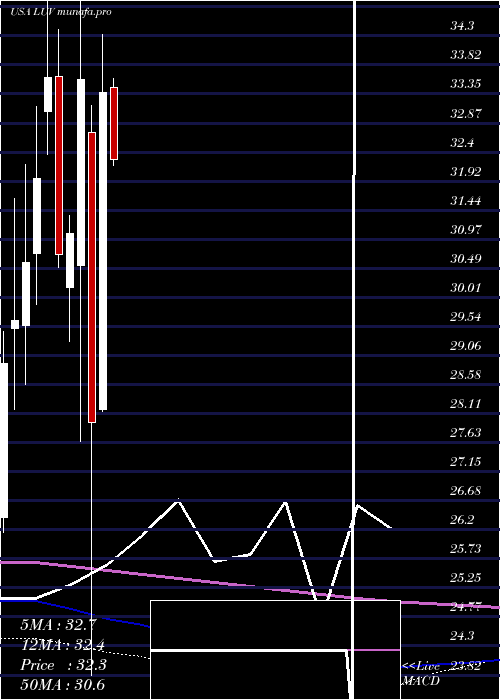Click the last red candlestick body
Image resolution: width=500 pixels, height=700 pixels.
click(x=114, y=123)
